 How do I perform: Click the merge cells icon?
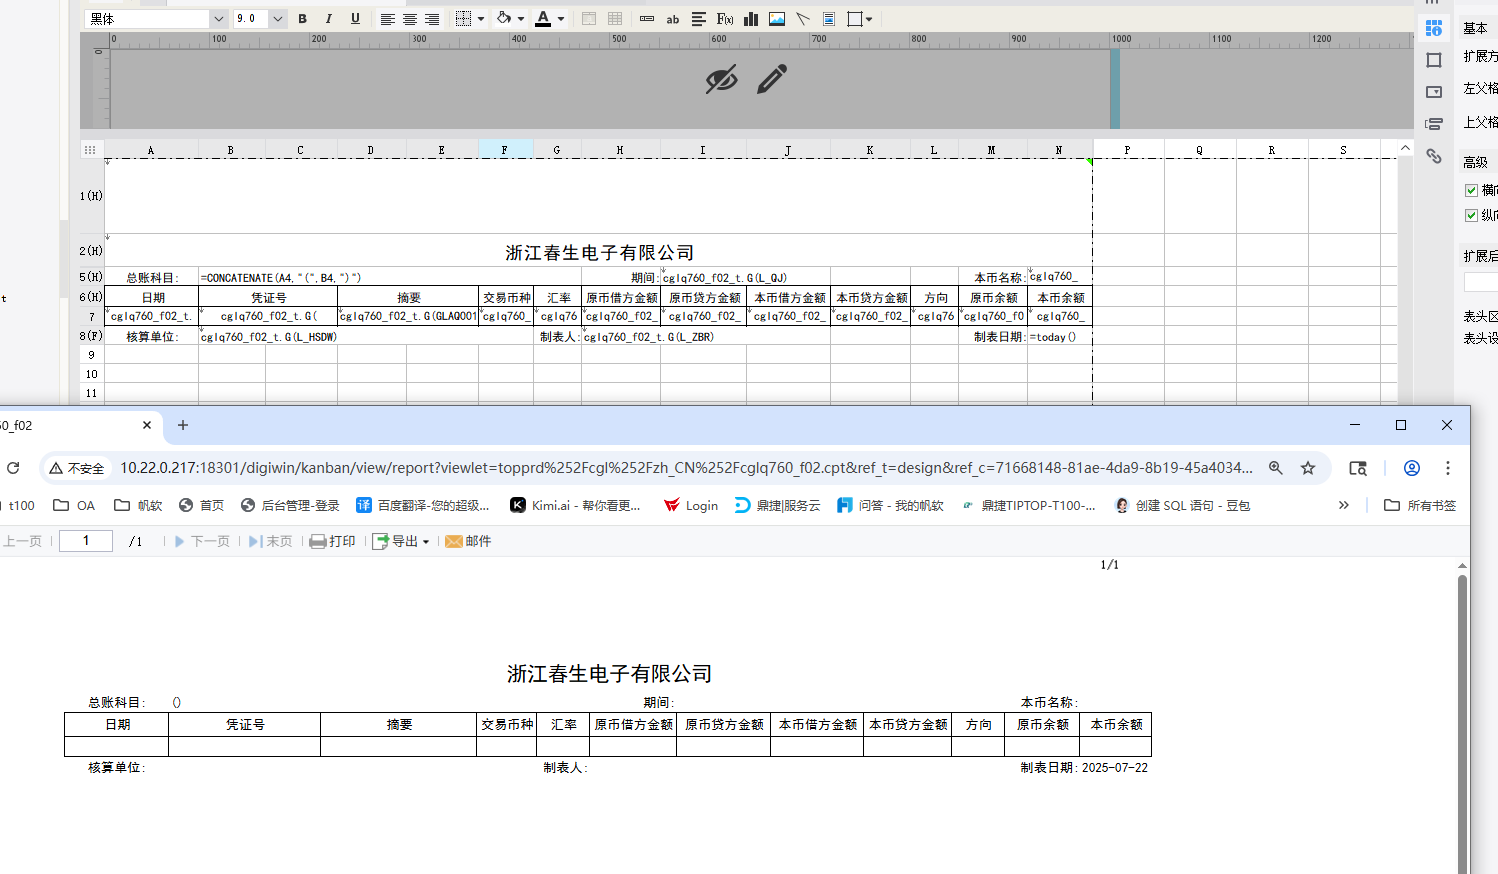(x=589, y=19)
